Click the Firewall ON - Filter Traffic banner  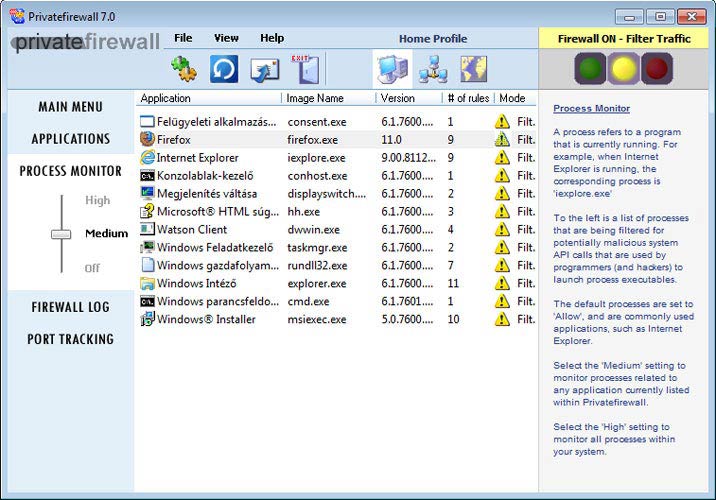point(624,38)
